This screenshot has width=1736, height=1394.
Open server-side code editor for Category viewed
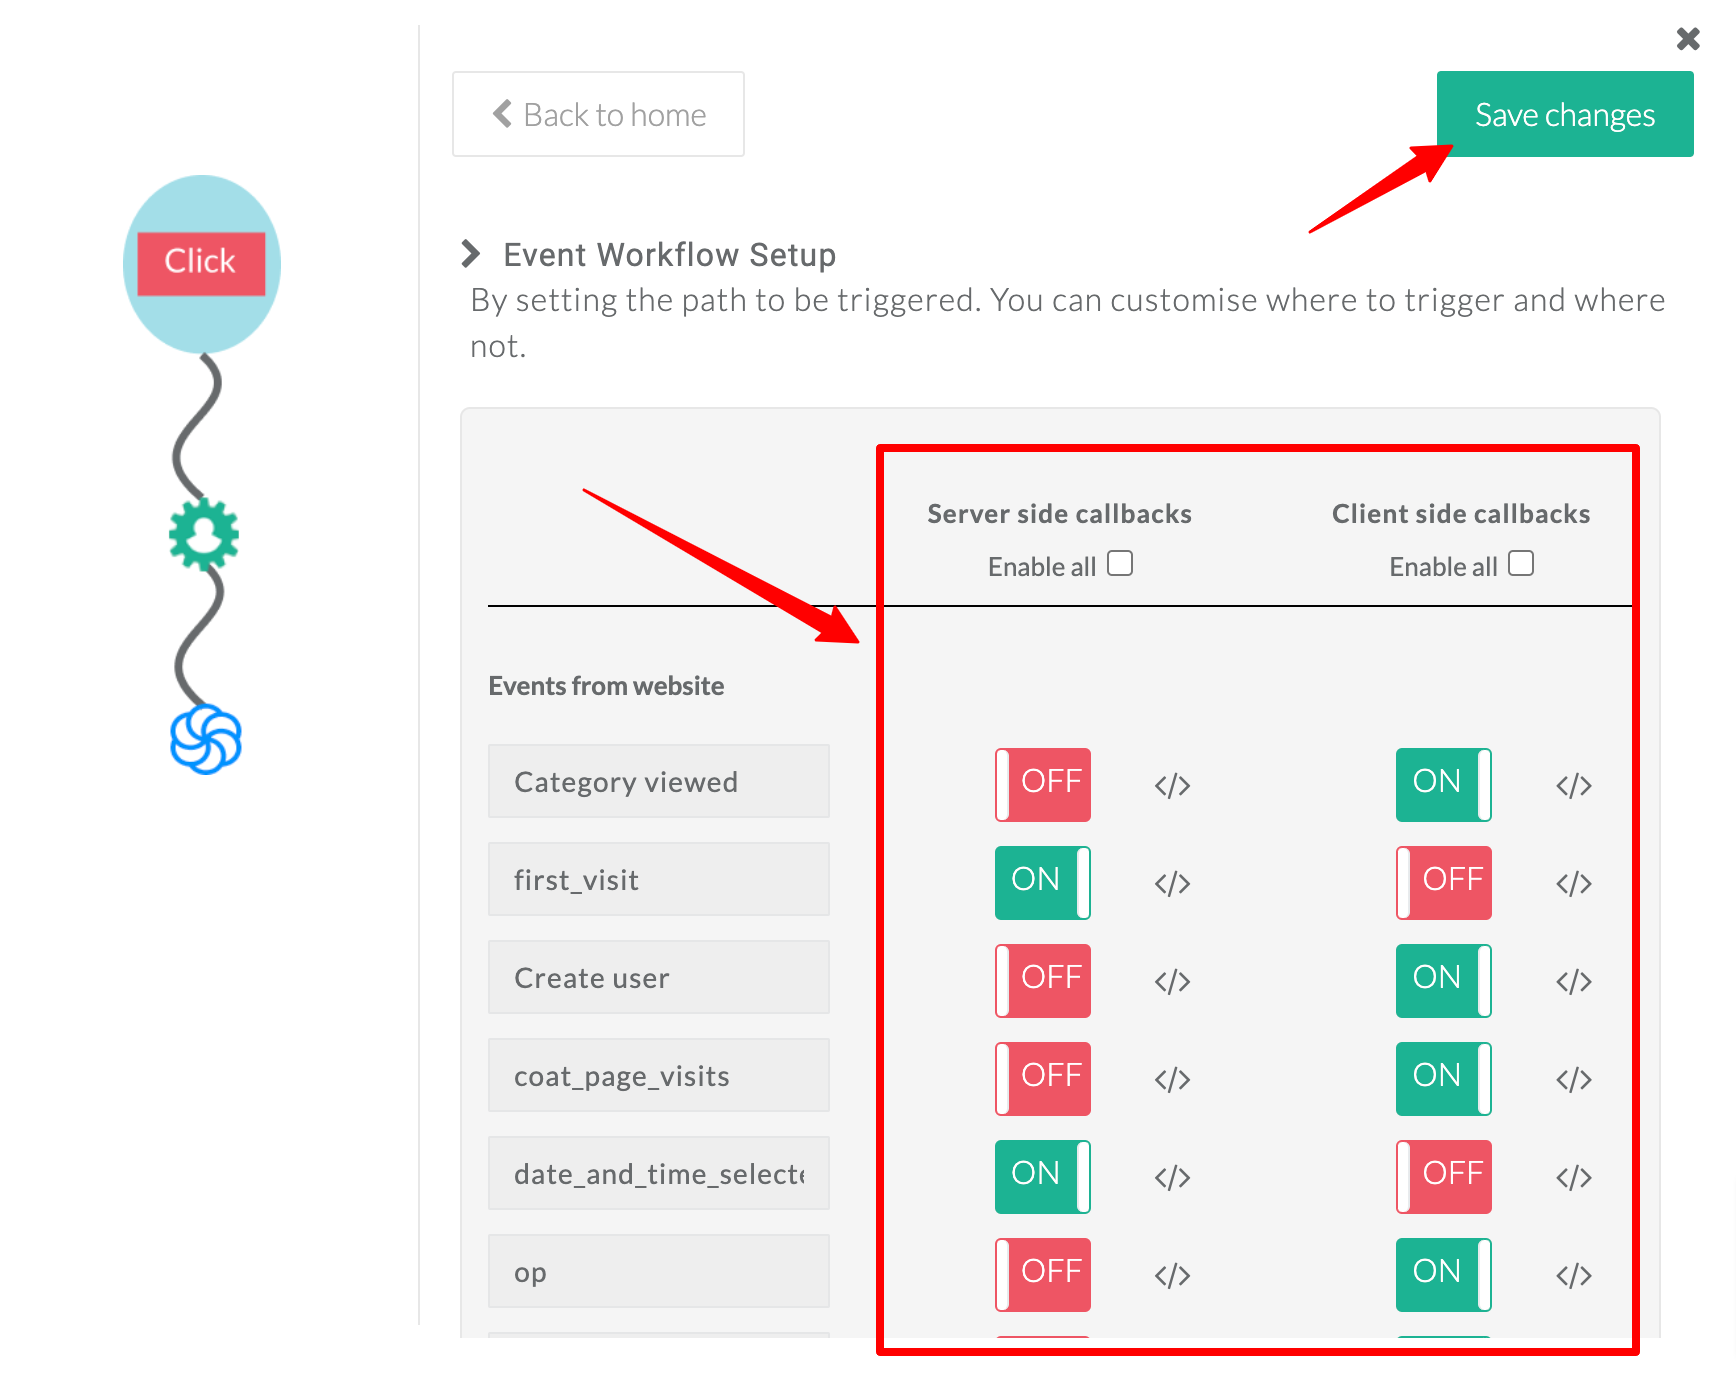coord(1172,785)
